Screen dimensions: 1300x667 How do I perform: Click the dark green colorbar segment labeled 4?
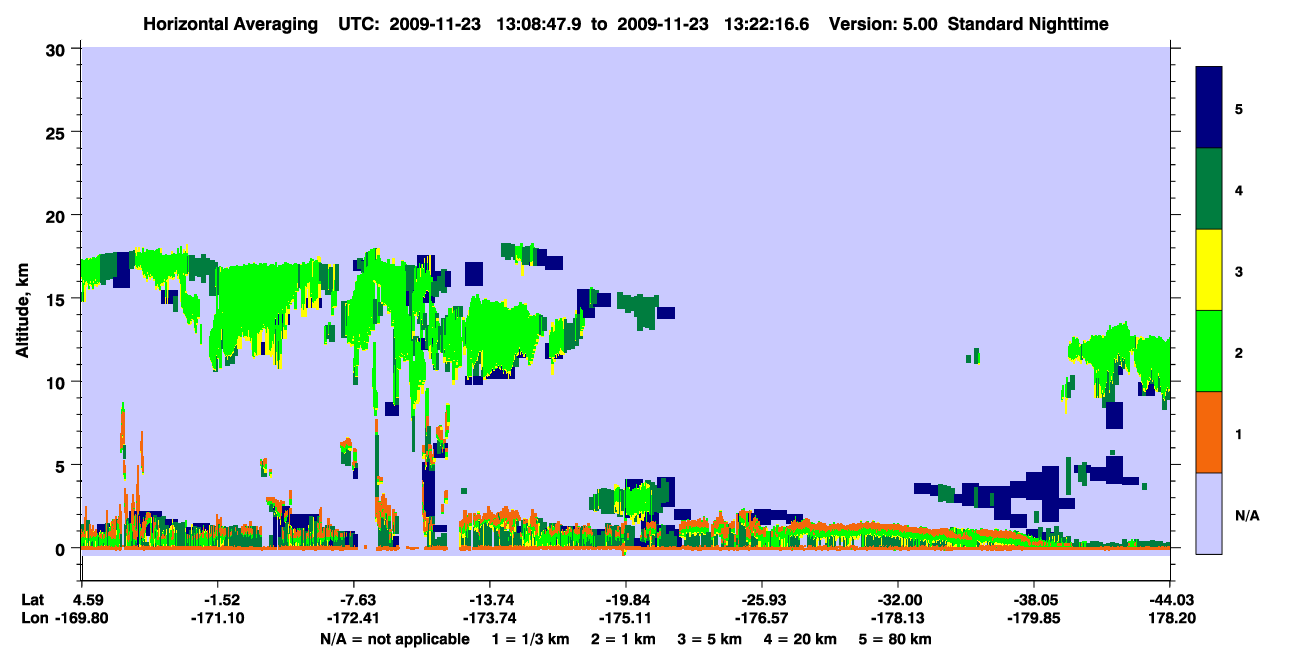(1209, 189)
